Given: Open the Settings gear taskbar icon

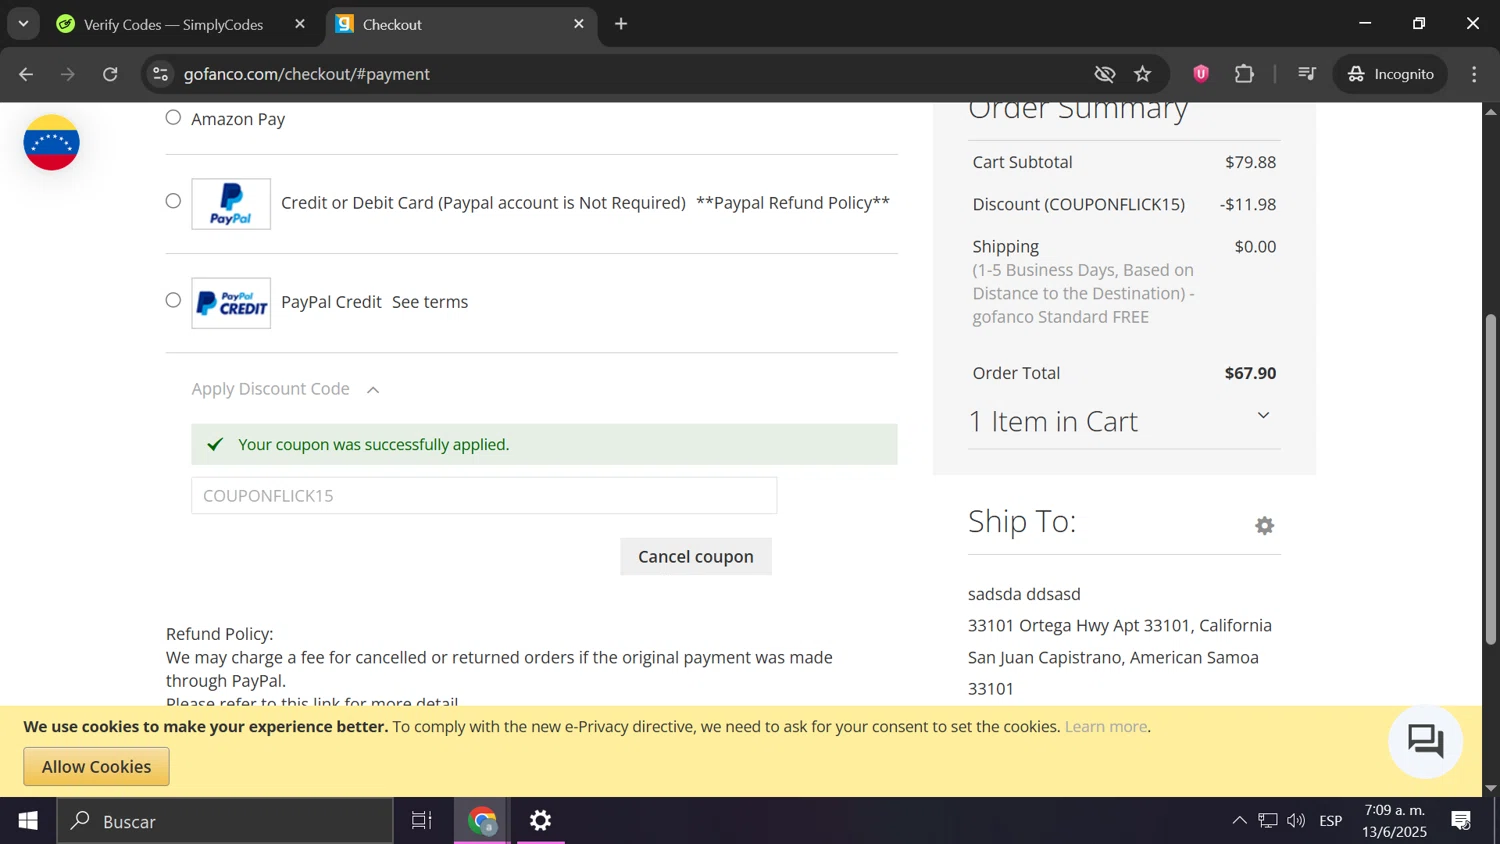Looking at the screenshot, I should (540, 821).
